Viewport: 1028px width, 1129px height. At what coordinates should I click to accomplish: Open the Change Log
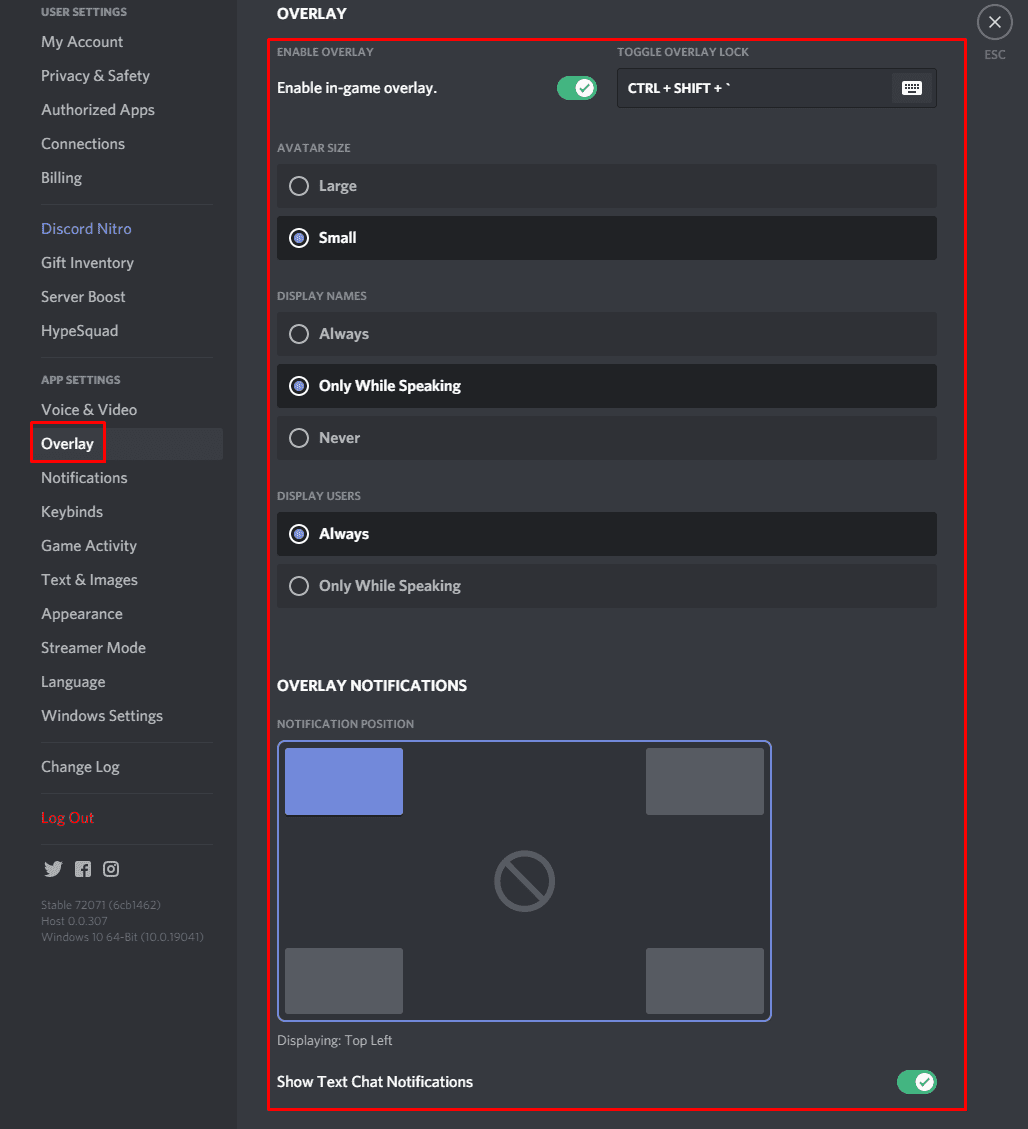click(80, 766)
